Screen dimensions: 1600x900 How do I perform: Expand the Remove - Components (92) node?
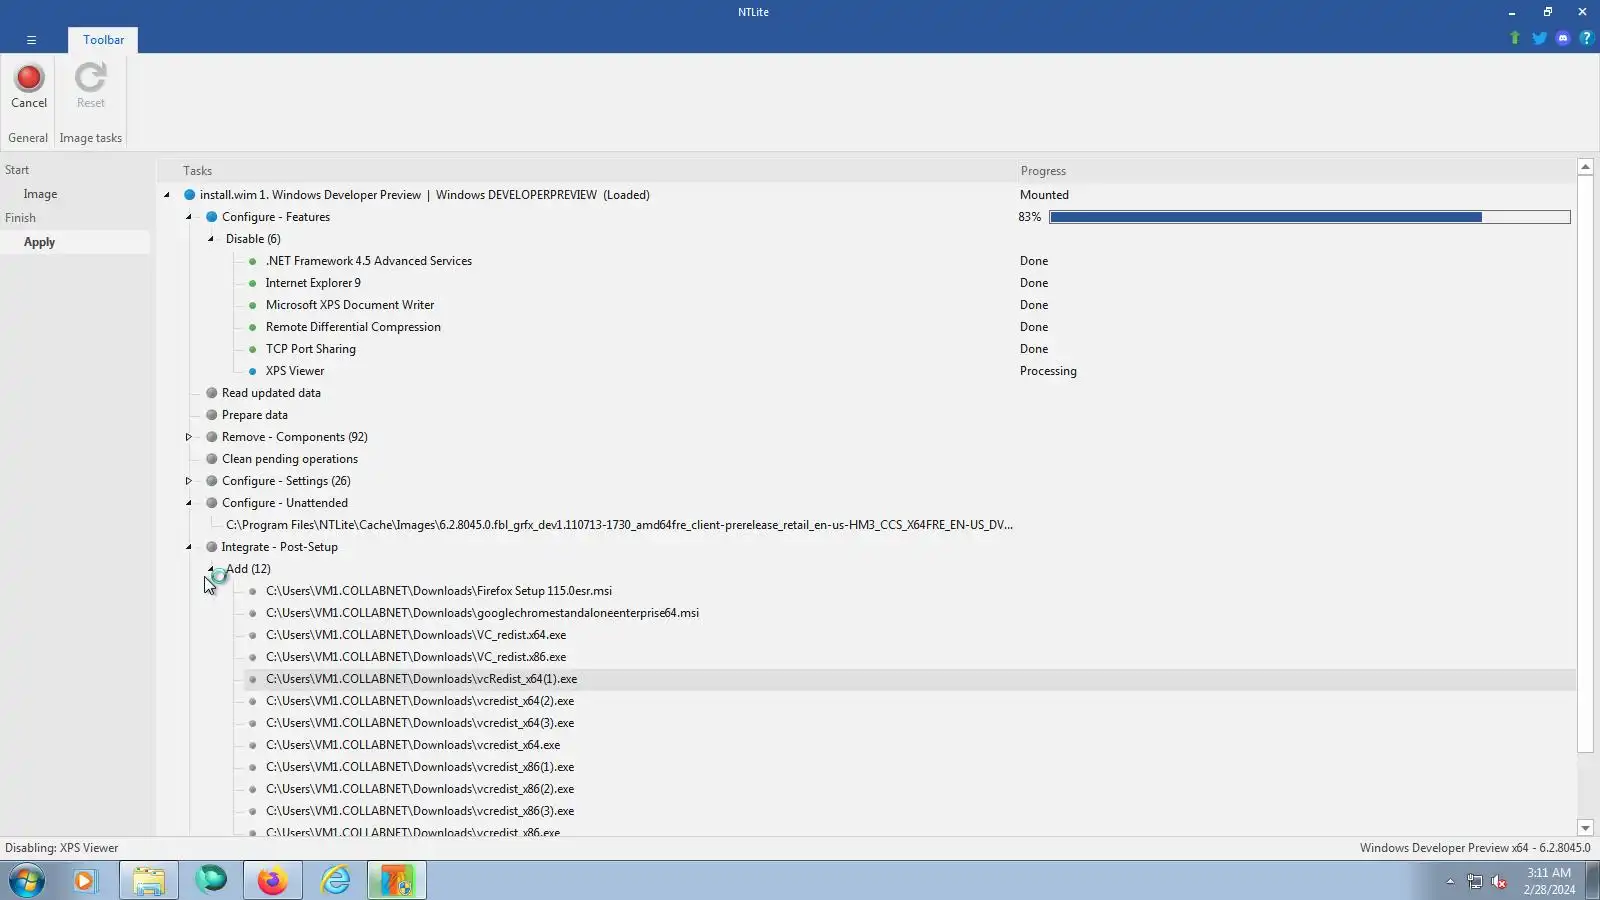(x=189, y=437)
